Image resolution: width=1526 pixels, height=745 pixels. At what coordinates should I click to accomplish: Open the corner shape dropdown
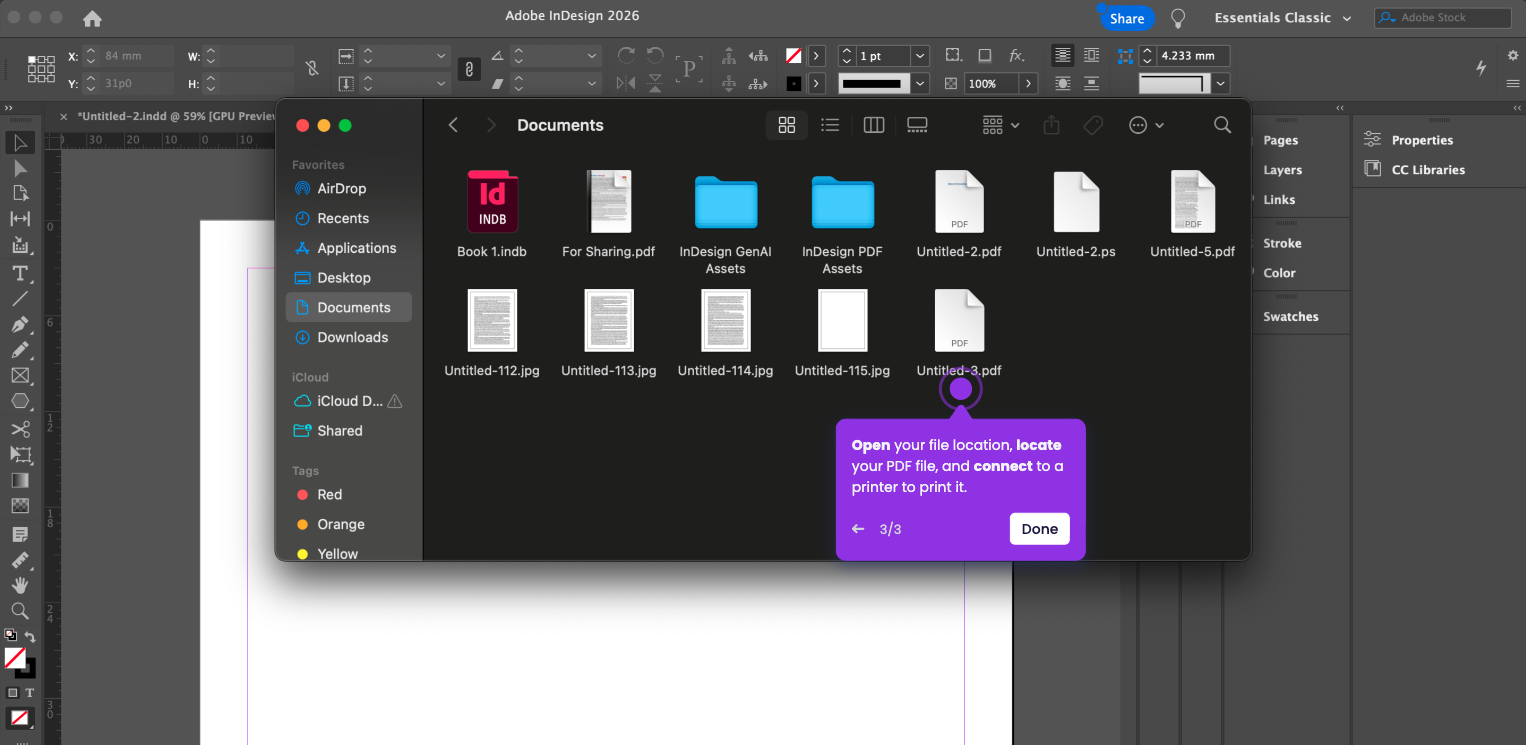[1220, 84]
